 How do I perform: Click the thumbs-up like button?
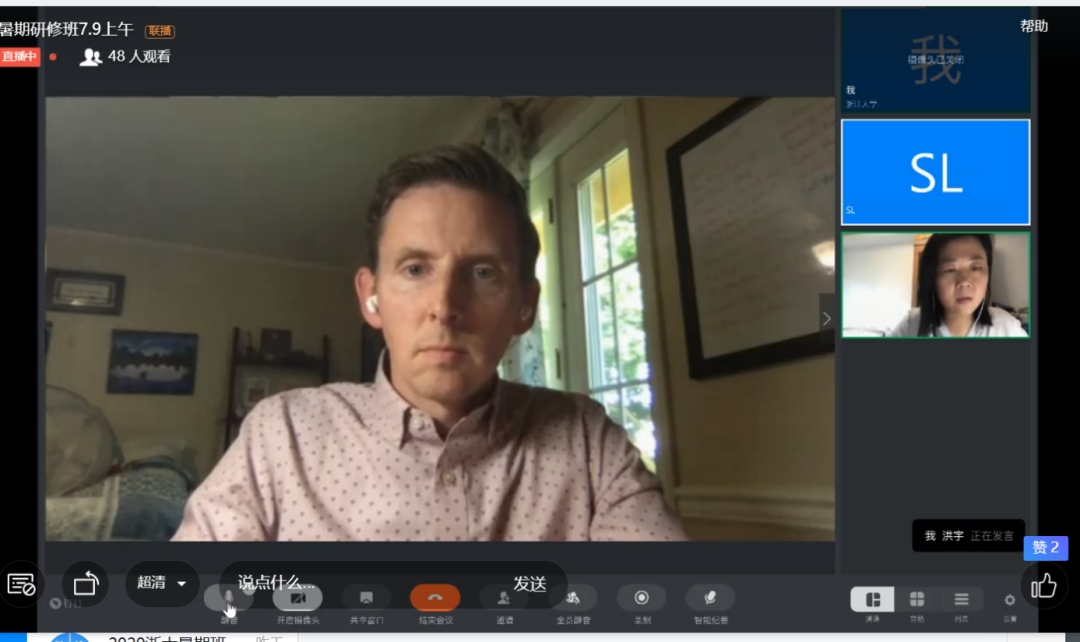pos(1044,586)
